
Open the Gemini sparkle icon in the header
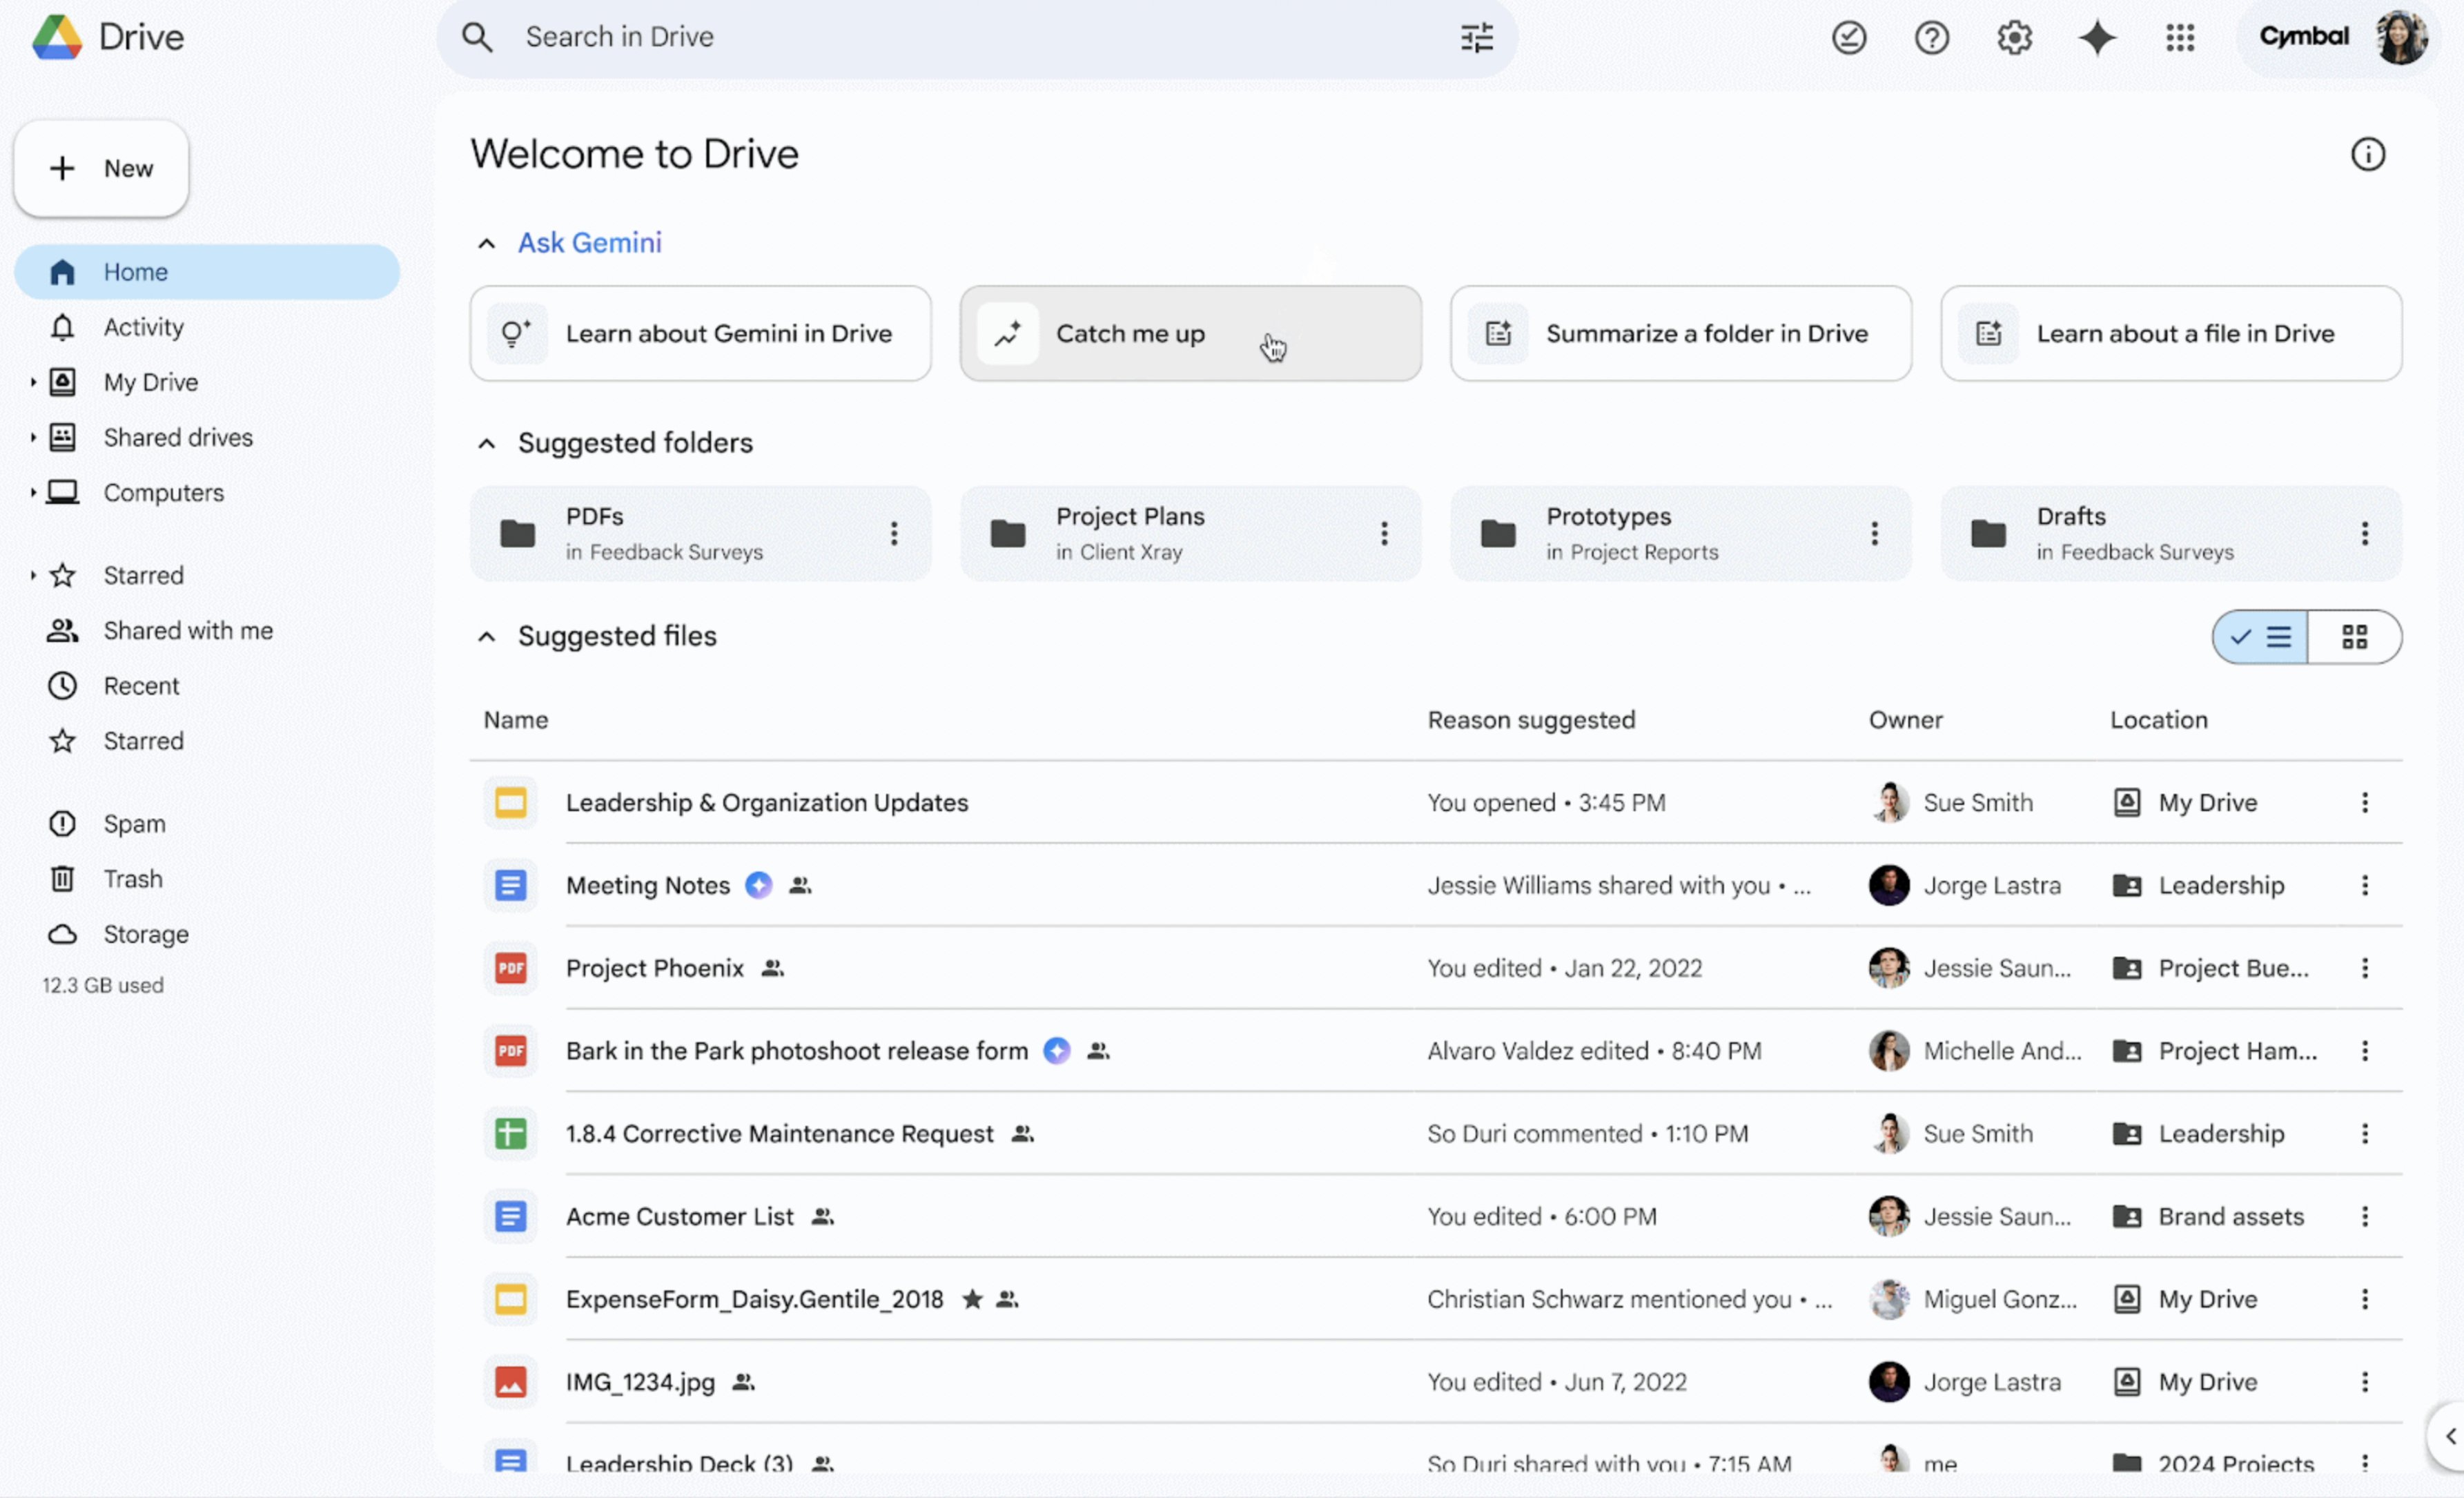click(x=2097, y=38)
